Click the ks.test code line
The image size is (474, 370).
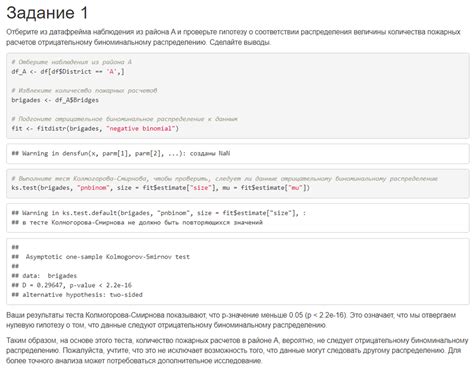coord(161,188)
